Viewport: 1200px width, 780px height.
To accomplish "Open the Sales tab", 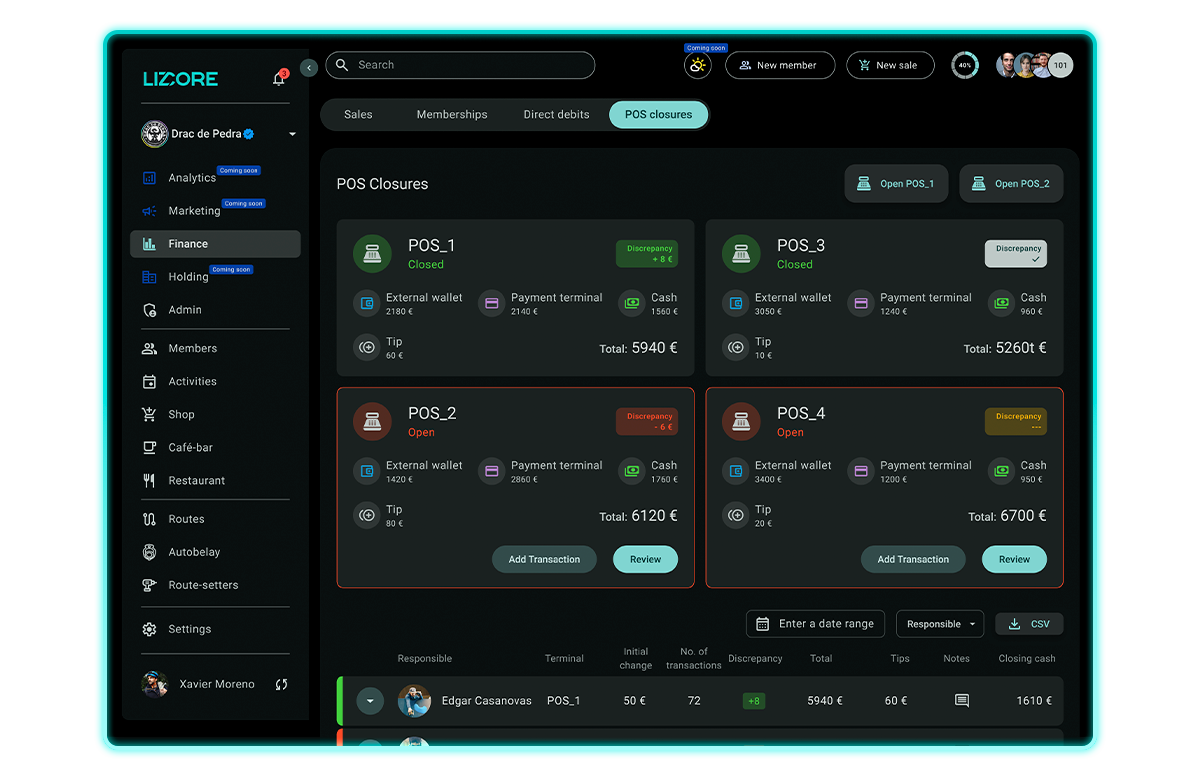I will 357,114.
